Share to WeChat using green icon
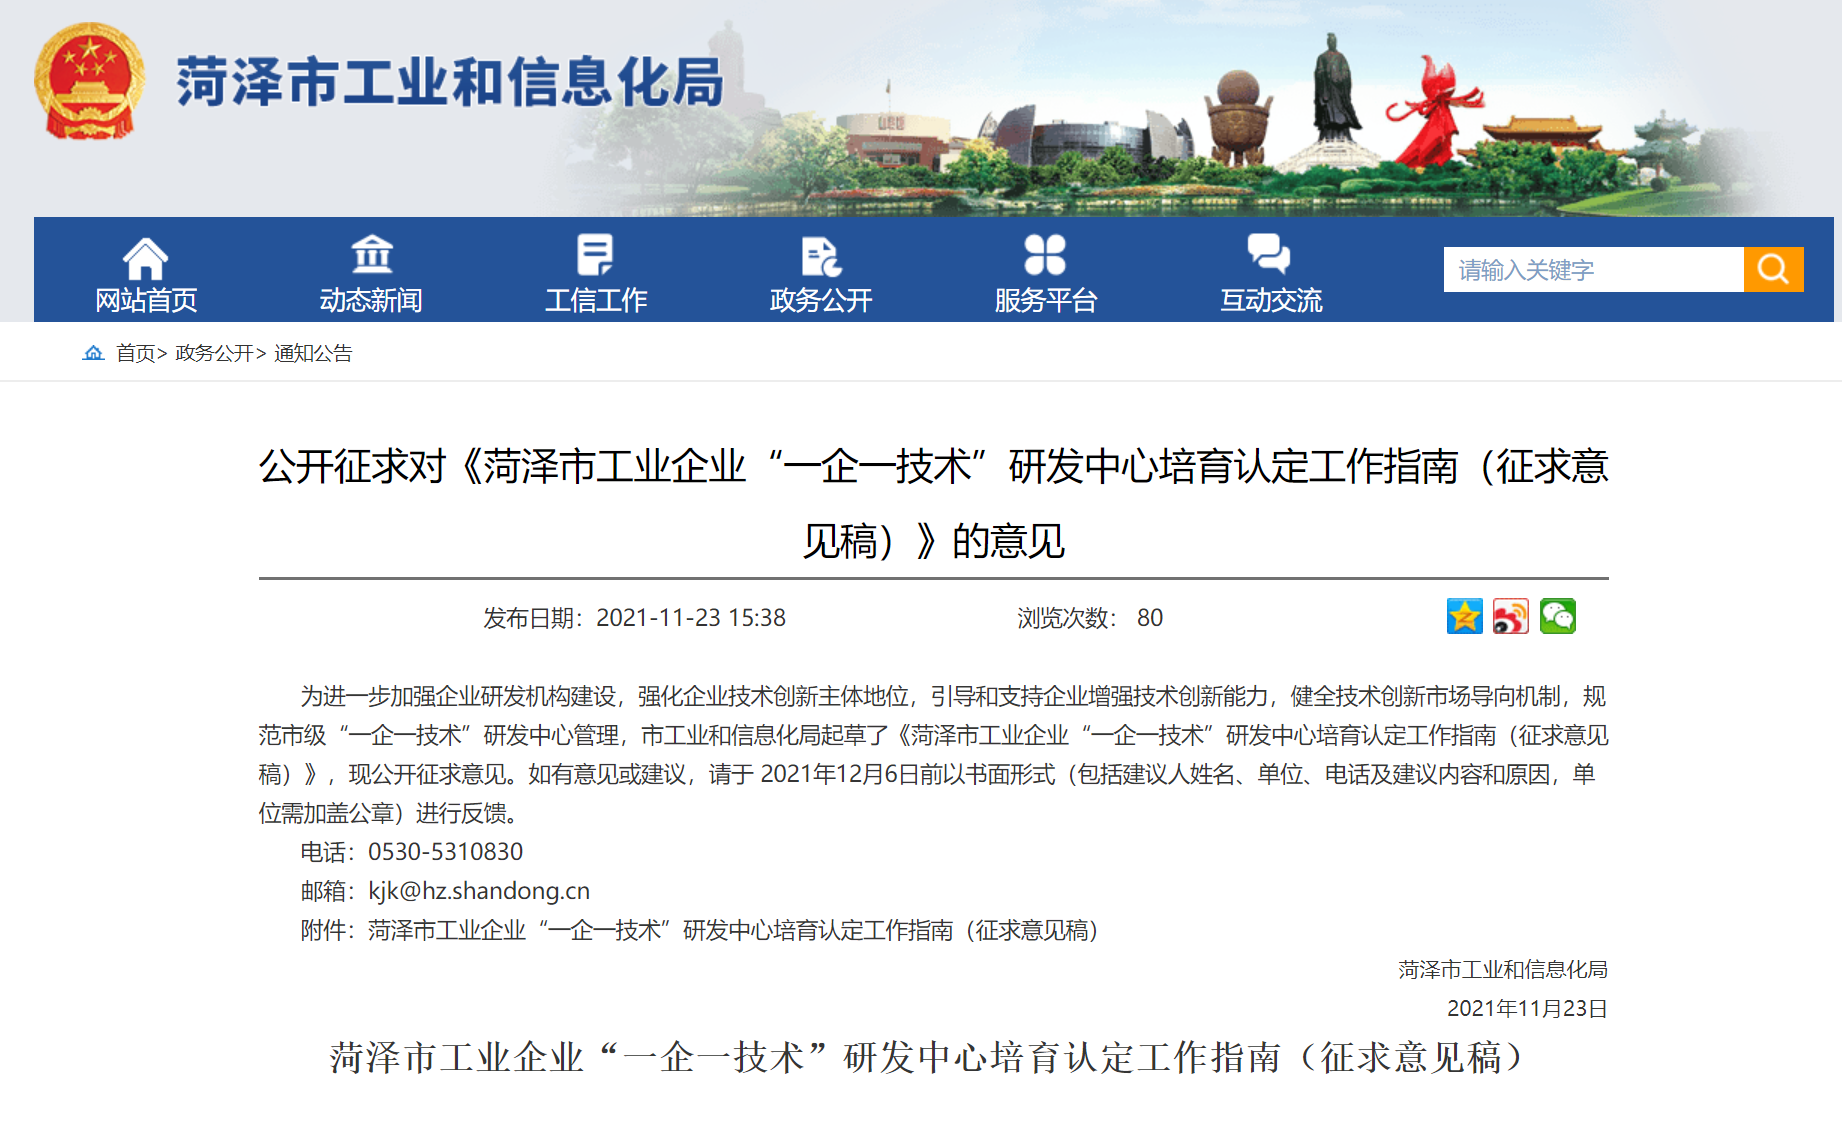Image resolution: width=1842 pixels, height=1145 pixels. pos(1557,617)
